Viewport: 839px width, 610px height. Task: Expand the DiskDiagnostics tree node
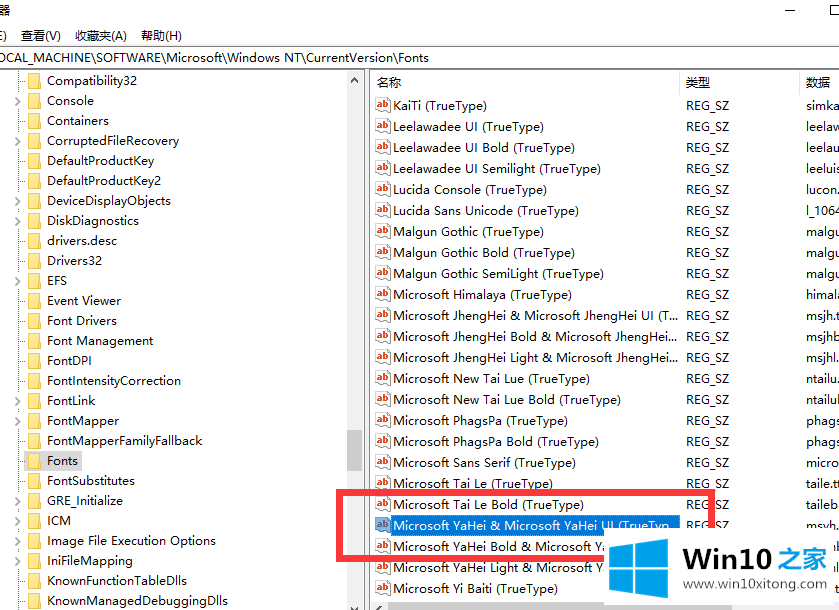coord(17,221)
